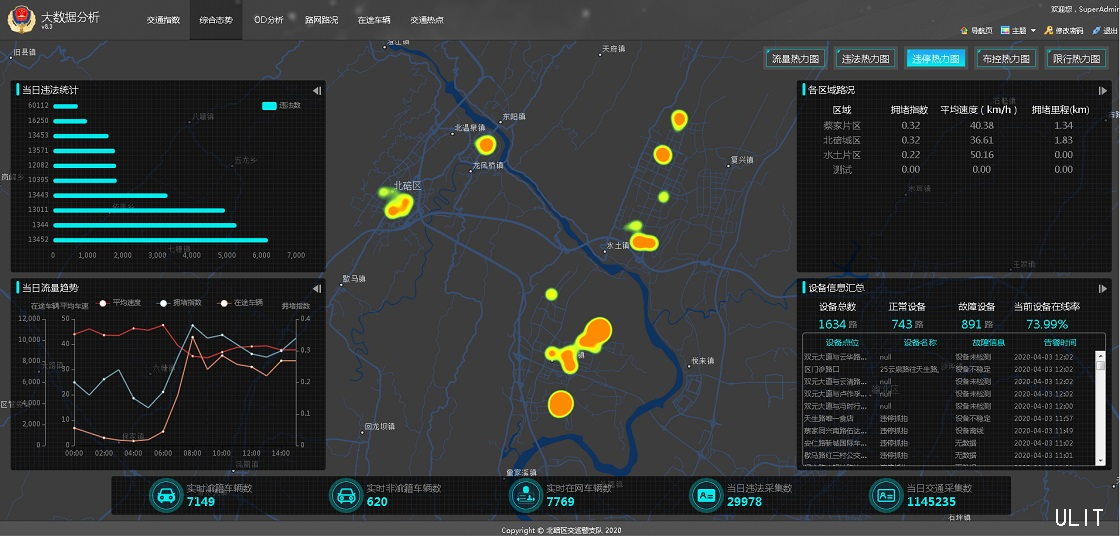Collapse the 设备信息汇总 panel

[1103, 287]
